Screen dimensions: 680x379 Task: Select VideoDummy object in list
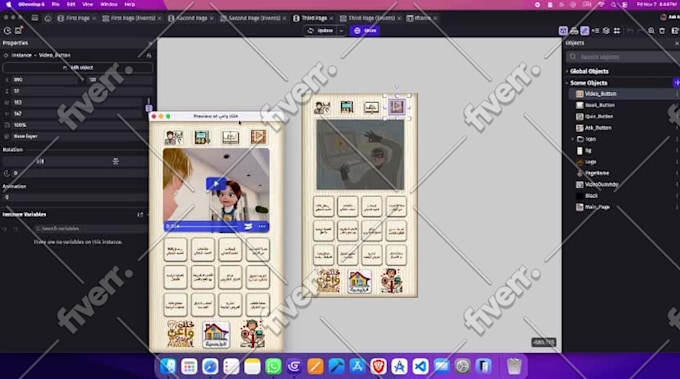602,184
